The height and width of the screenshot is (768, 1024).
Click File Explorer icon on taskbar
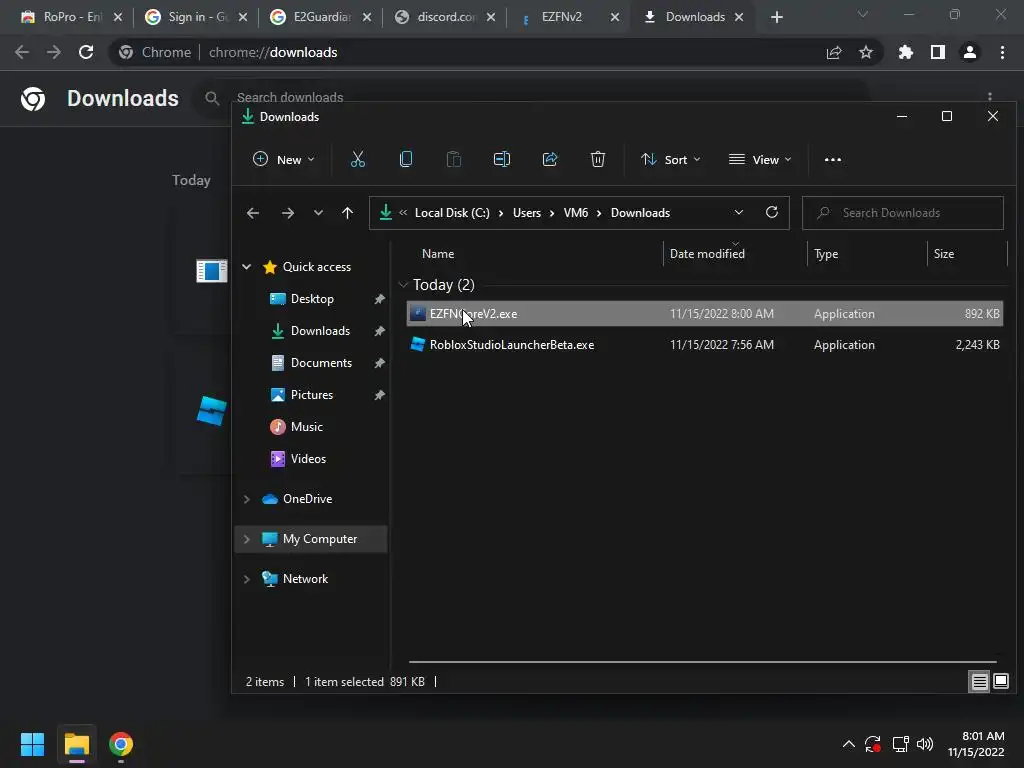pos(76,744)
